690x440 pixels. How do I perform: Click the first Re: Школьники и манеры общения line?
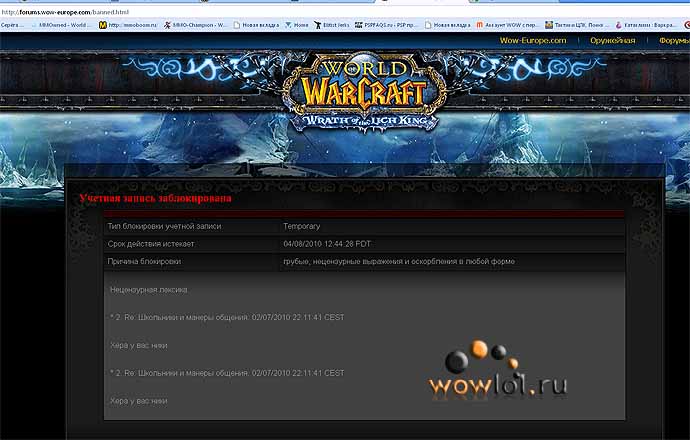[227, 317]
